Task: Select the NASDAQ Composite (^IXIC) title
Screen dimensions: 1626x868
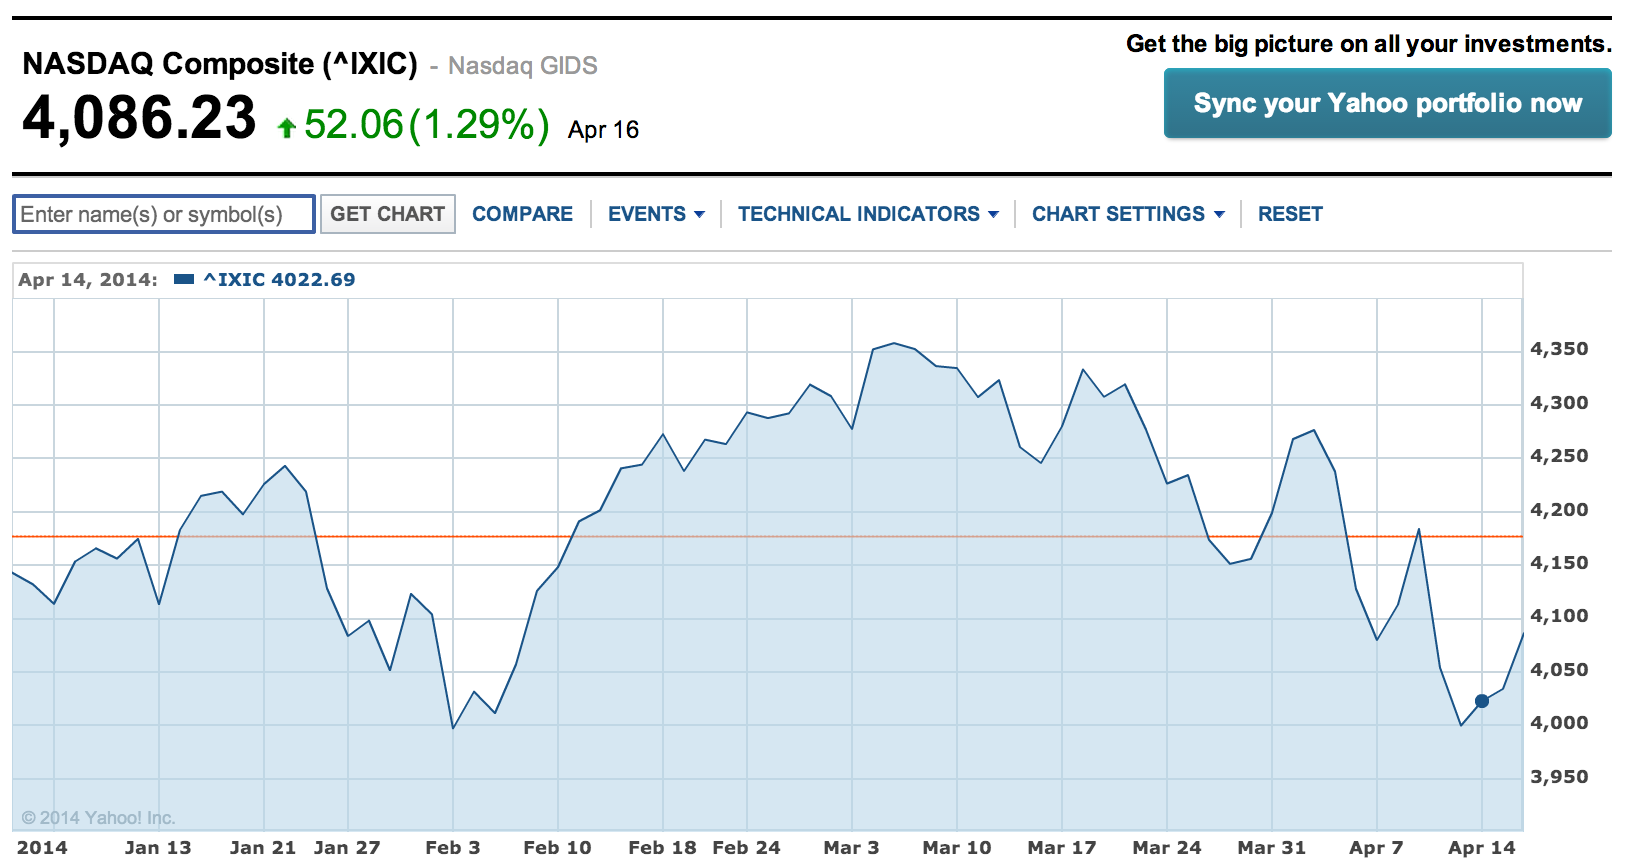Action: (220, 64)
